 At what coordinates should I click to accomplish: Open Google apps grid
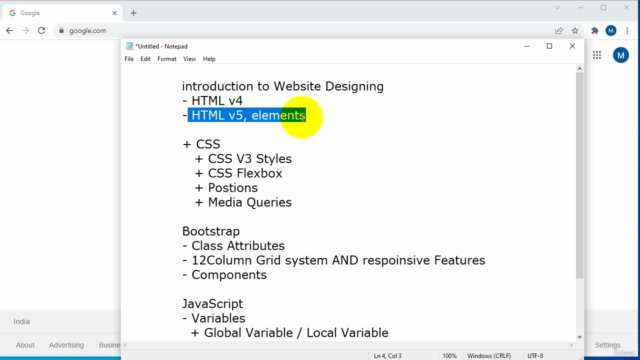click(x=597, y=55)
